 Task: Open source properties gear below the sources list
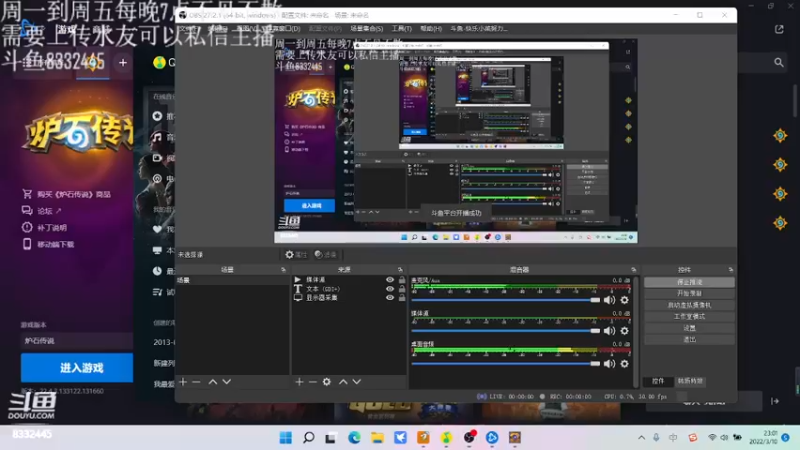327,382
